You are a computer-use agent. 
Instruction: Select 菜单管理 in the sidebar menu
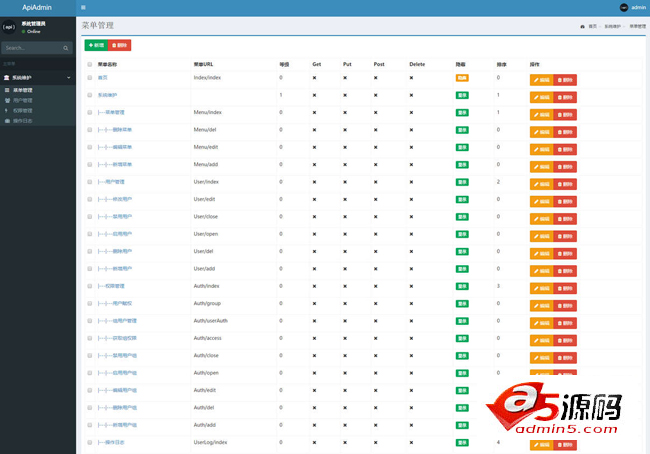22,90
